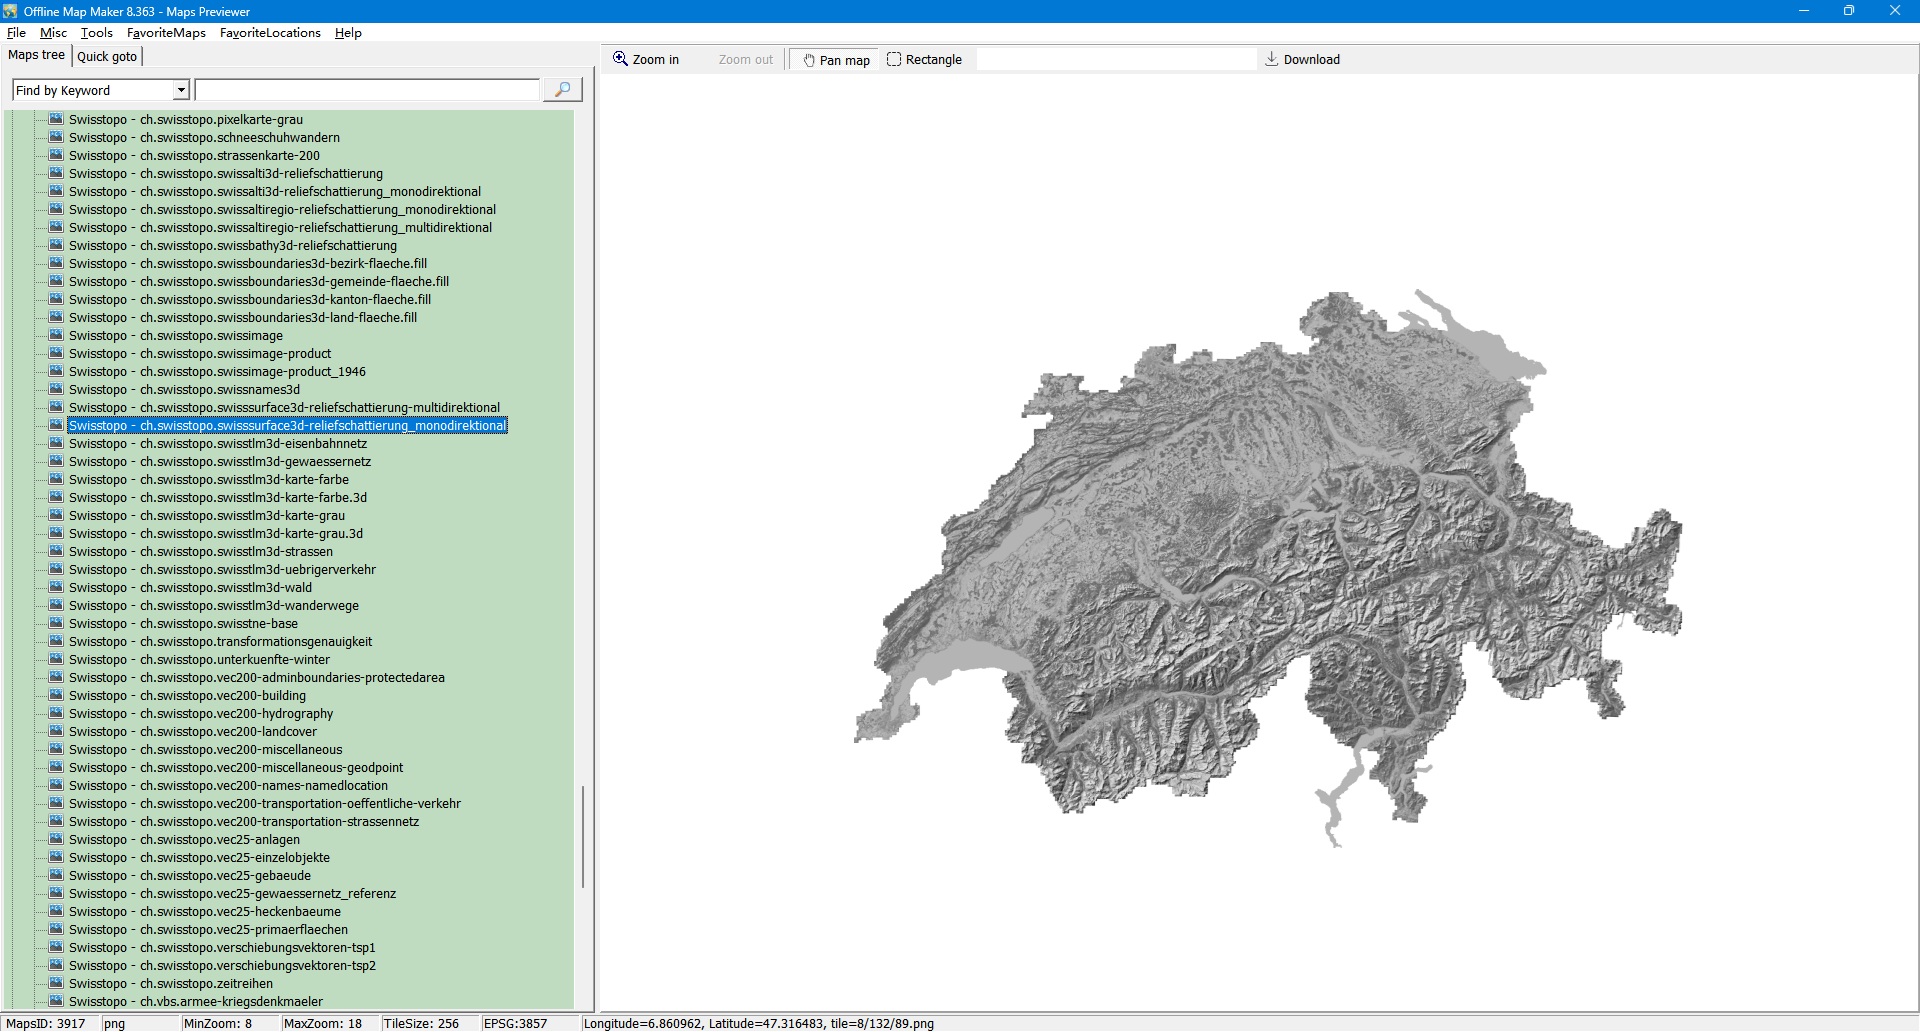Click the Zoom out button
Viewport: 1920px width, 1032px height.
(x=745, y=60)
